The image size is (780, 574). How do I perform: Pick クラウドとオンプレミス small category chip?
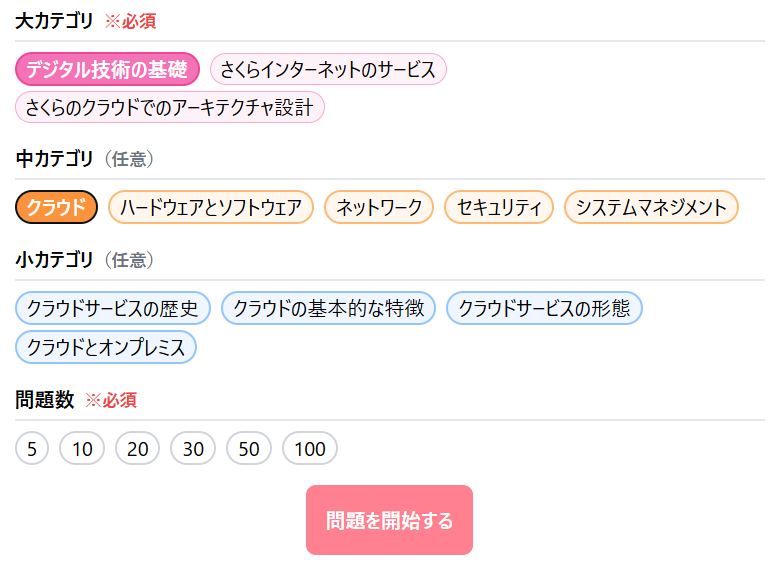point(106,347)
